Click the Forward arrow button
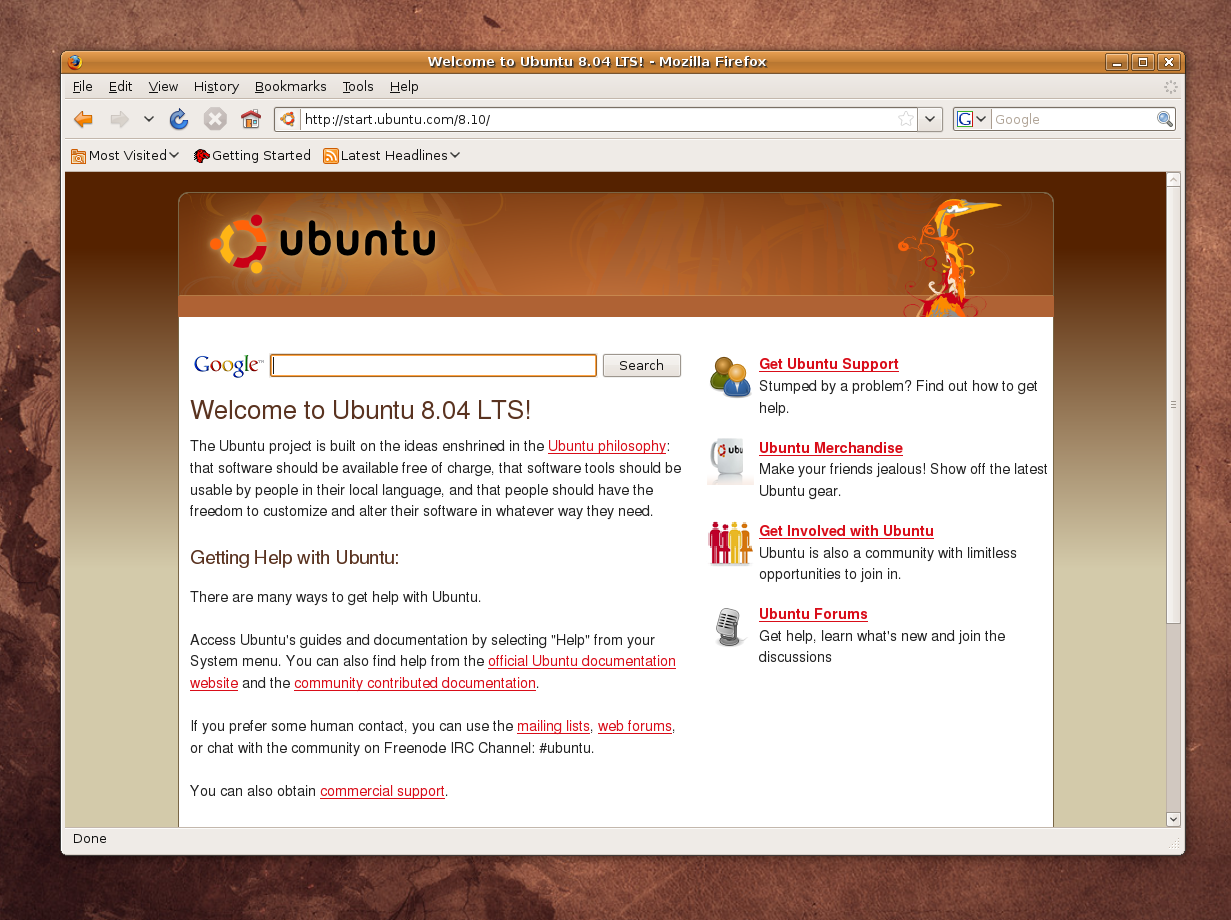 (120, 120)
